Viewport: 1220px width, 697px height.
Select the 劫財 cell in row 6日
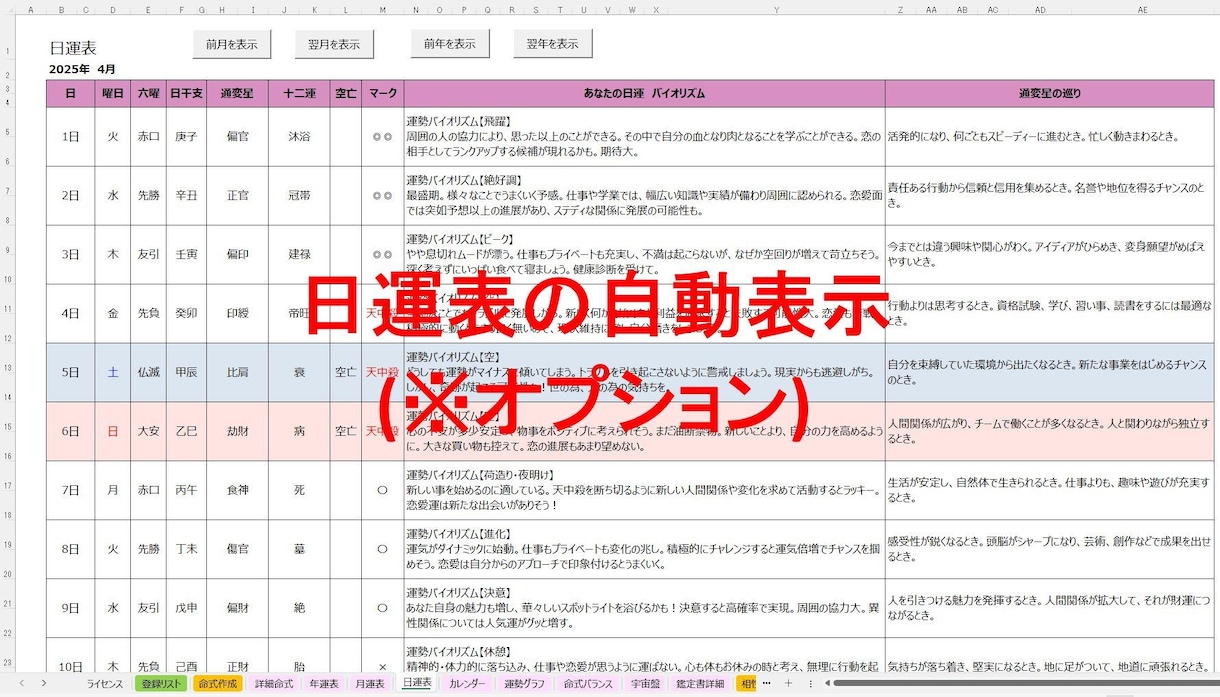(237, 431)
